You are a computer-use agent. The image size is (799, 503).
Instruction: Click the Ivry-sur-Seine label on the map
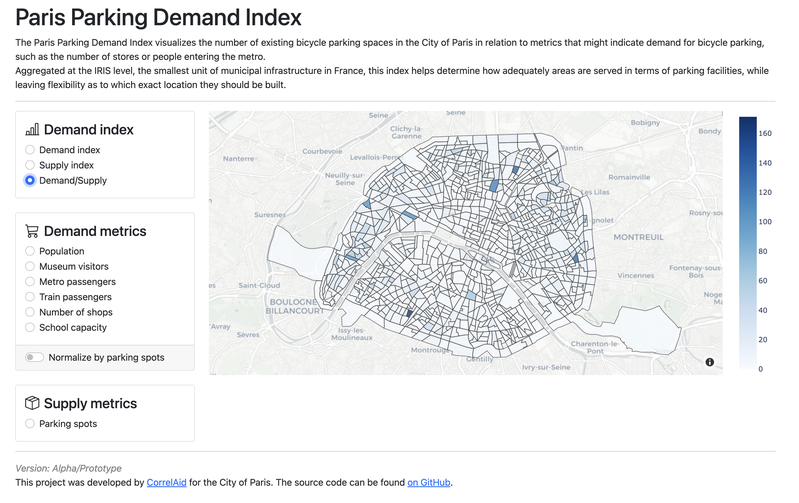(546, 367)
